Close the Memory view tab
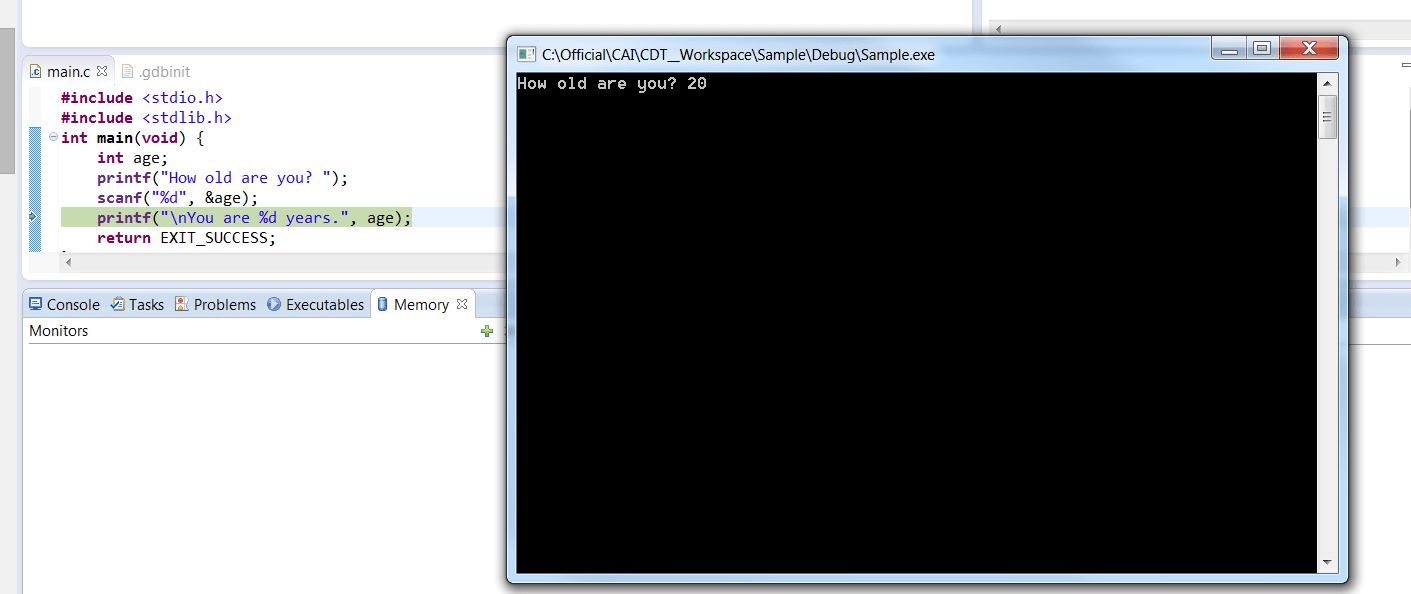The image size is (1411, 594). [462, 304]
